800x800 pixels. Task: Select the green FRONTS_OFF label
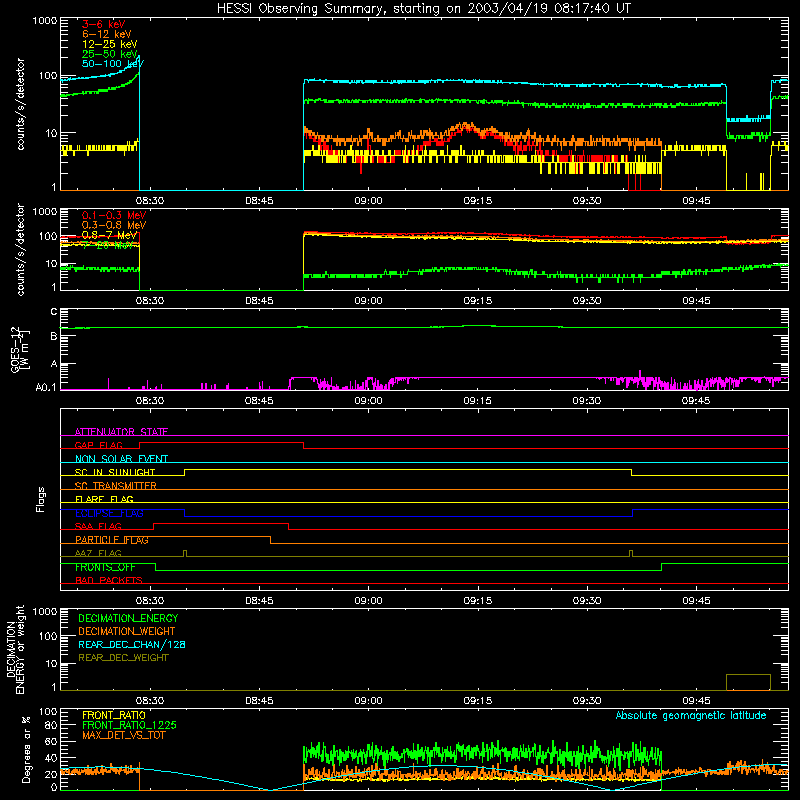(105, 567)
